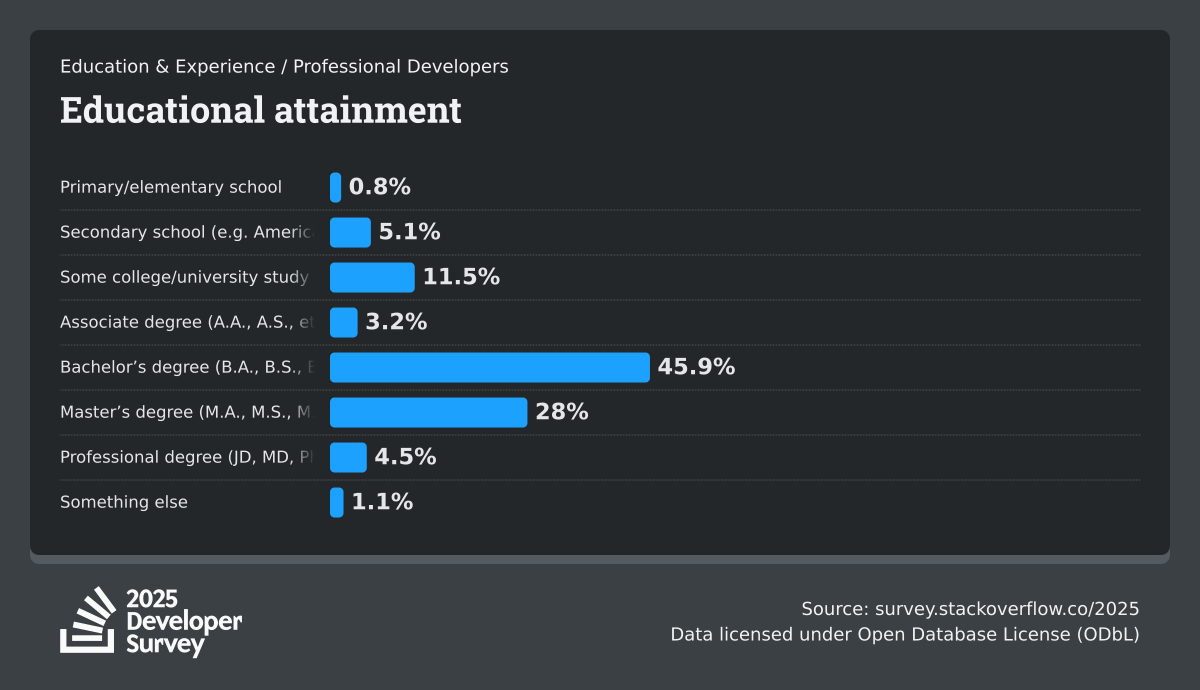Click the Primary/elementary school bar
Image resolution: width=1200 pixels, height=690 pixels.
click(335, 187)
